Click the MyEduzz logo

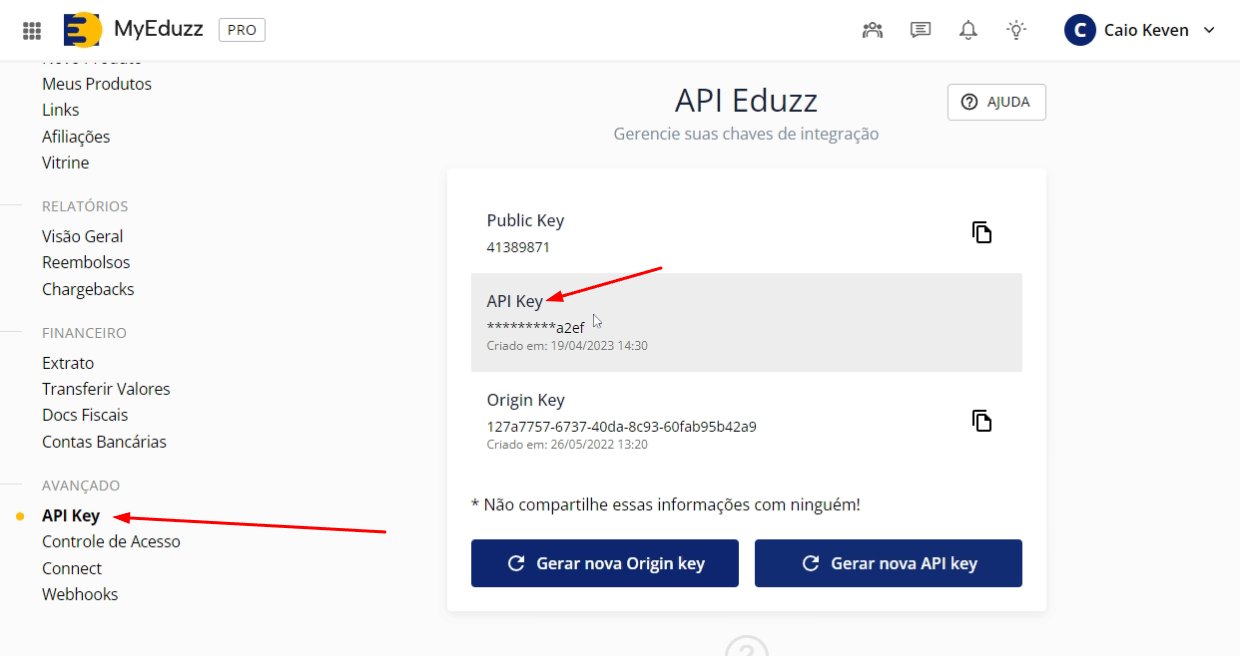point(82,30)
